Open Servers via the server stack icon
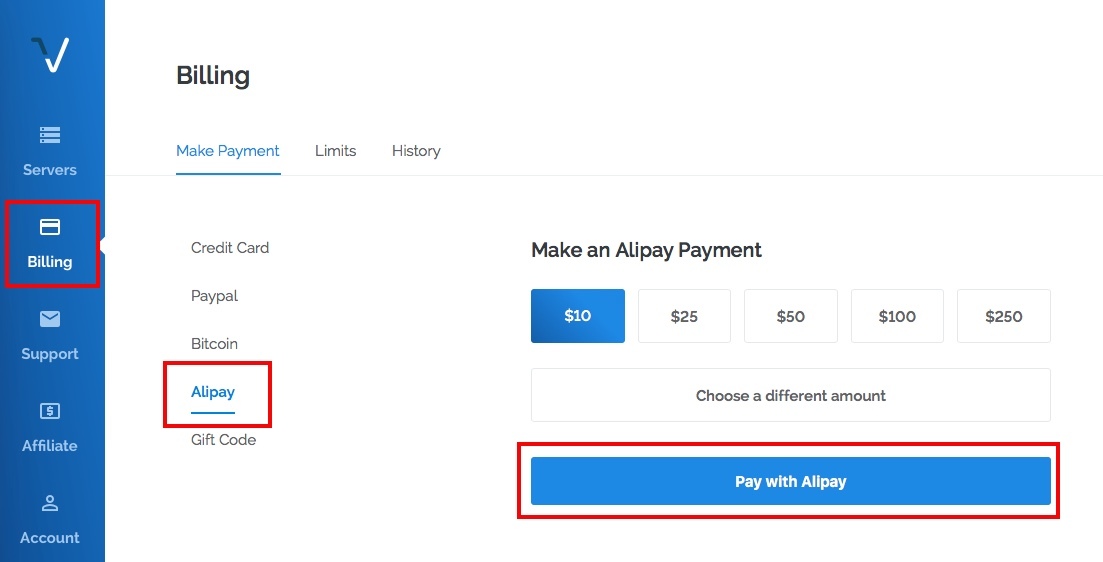The height and width of the screenshot is (562, 1103). [50, 134]
